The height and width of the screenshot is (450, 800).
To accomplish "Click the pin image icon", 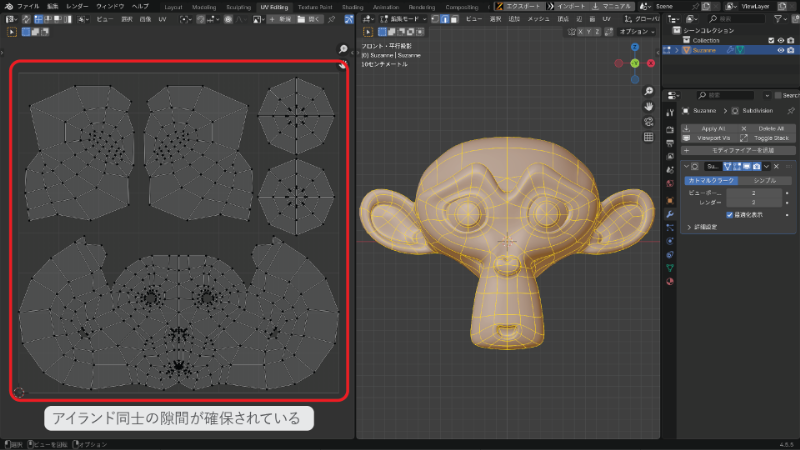I will coord(332,19).
